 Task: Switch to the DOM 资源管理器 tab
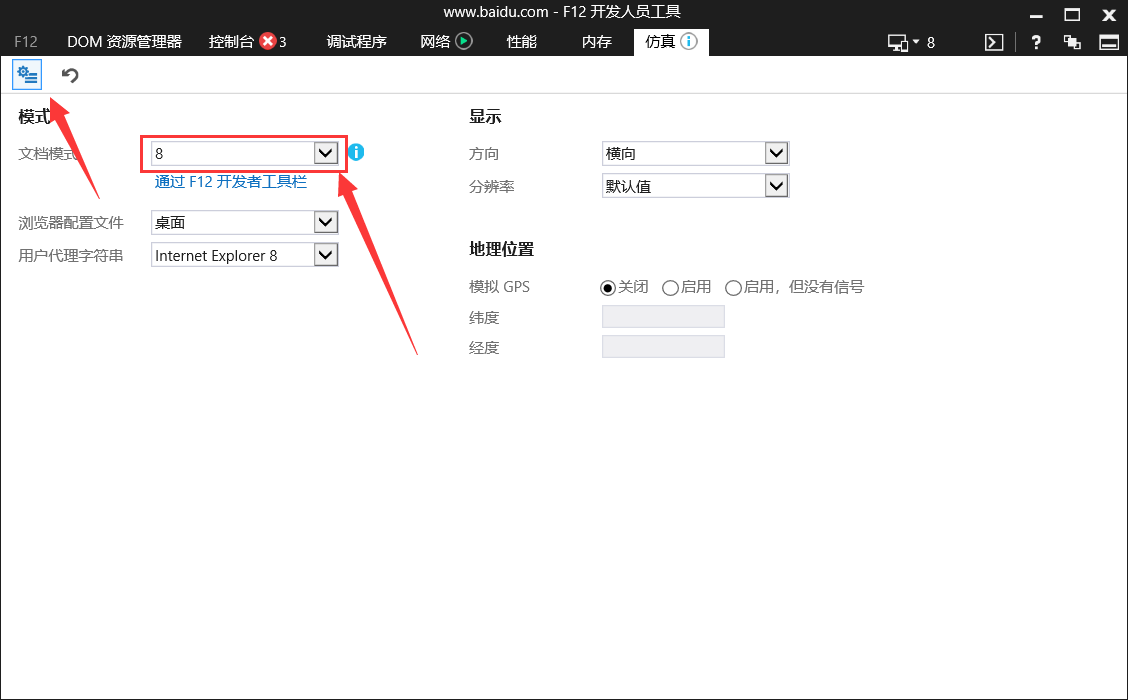pyautogui.click(x=124, y=42)
